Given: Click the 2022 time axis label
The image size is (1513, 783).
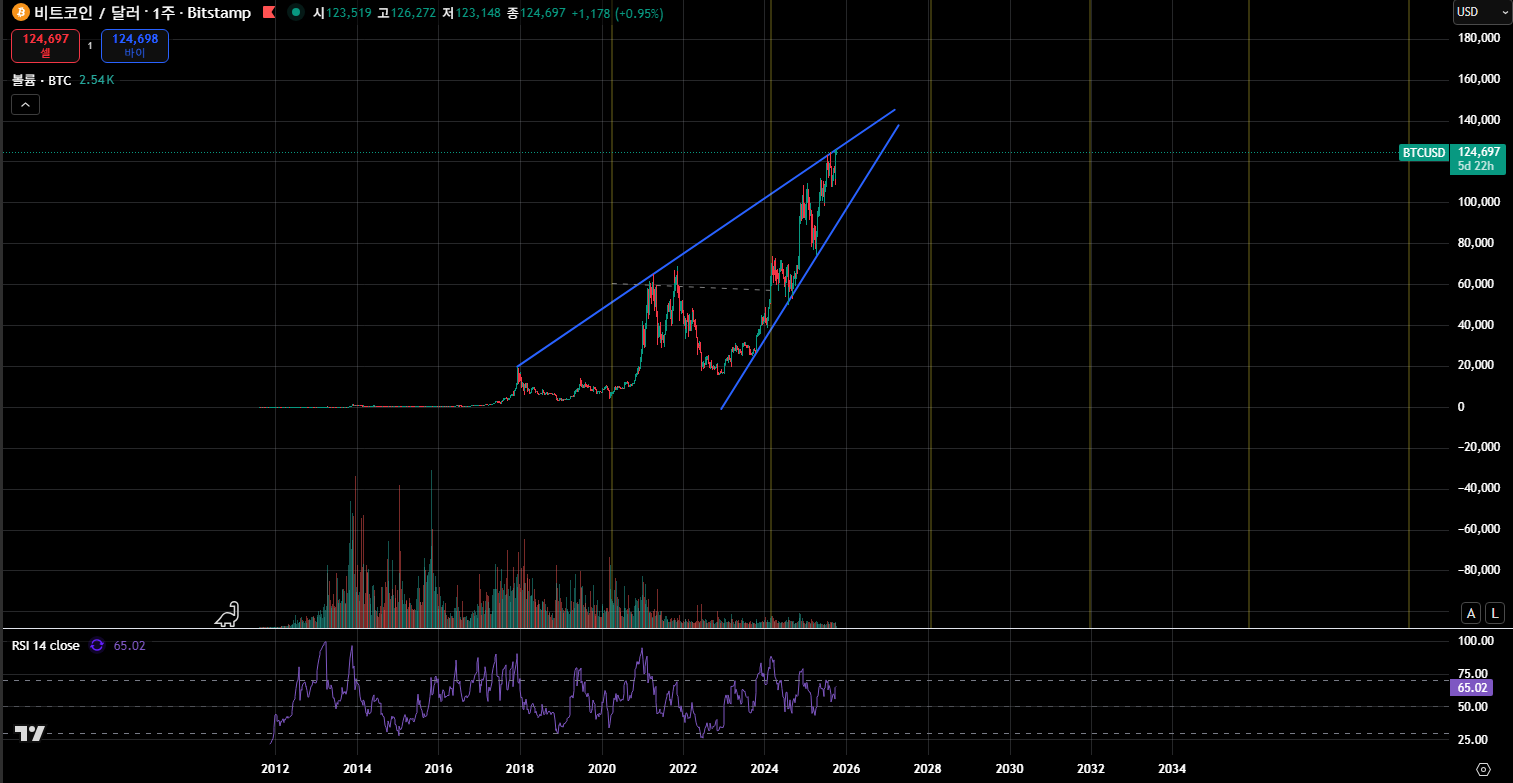Looking at the screenshot, I should coord(683,769).
